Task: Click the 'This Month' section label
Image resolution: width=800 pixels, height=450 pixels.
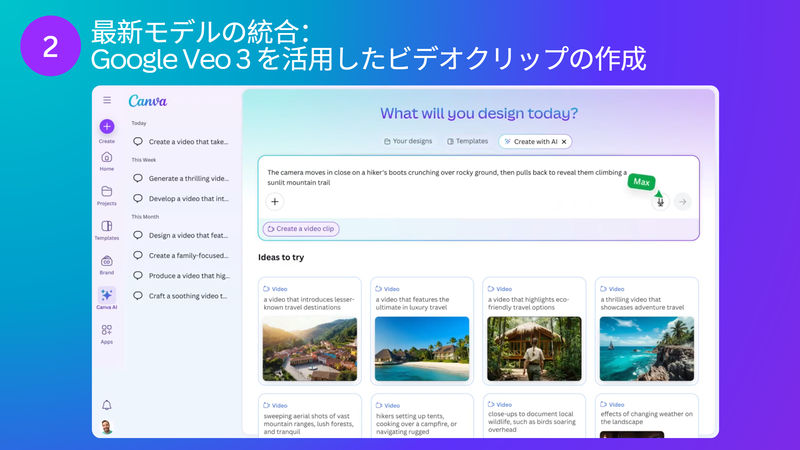Action: click(x=145, y=217)
